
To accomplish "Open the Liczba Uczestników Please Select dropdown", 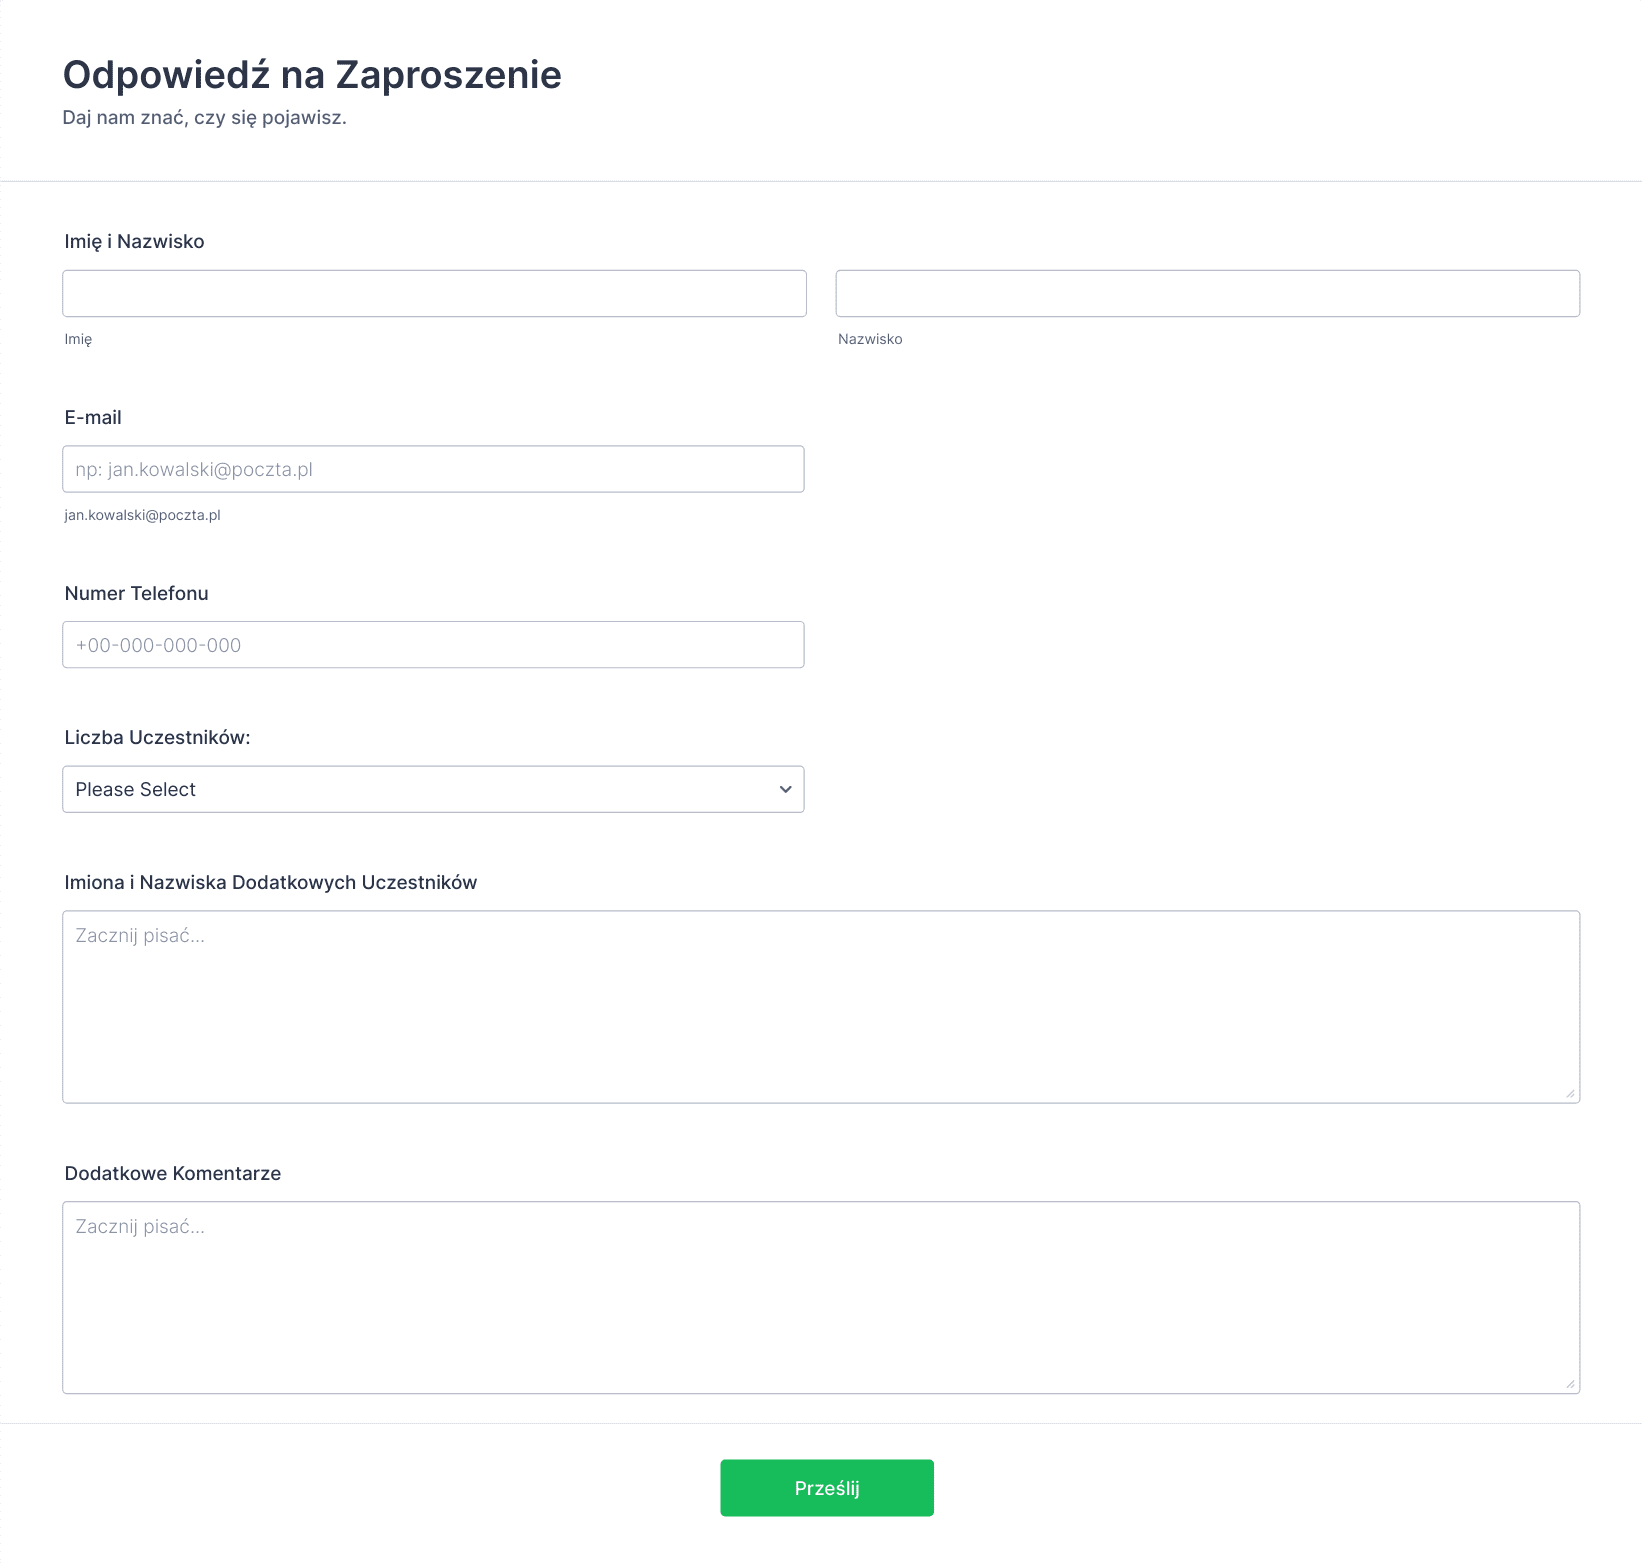I will click(433, 789).
